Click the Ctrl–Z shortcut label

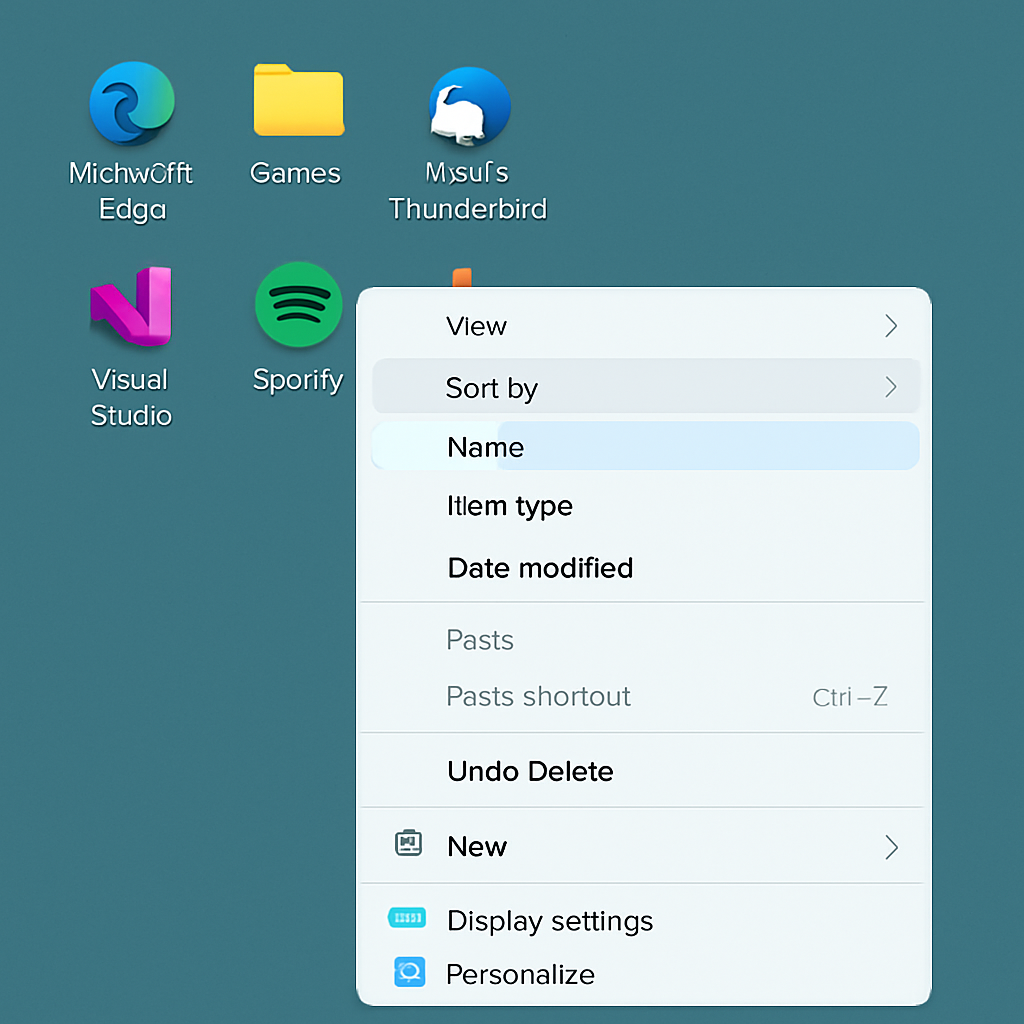point(850,697)
